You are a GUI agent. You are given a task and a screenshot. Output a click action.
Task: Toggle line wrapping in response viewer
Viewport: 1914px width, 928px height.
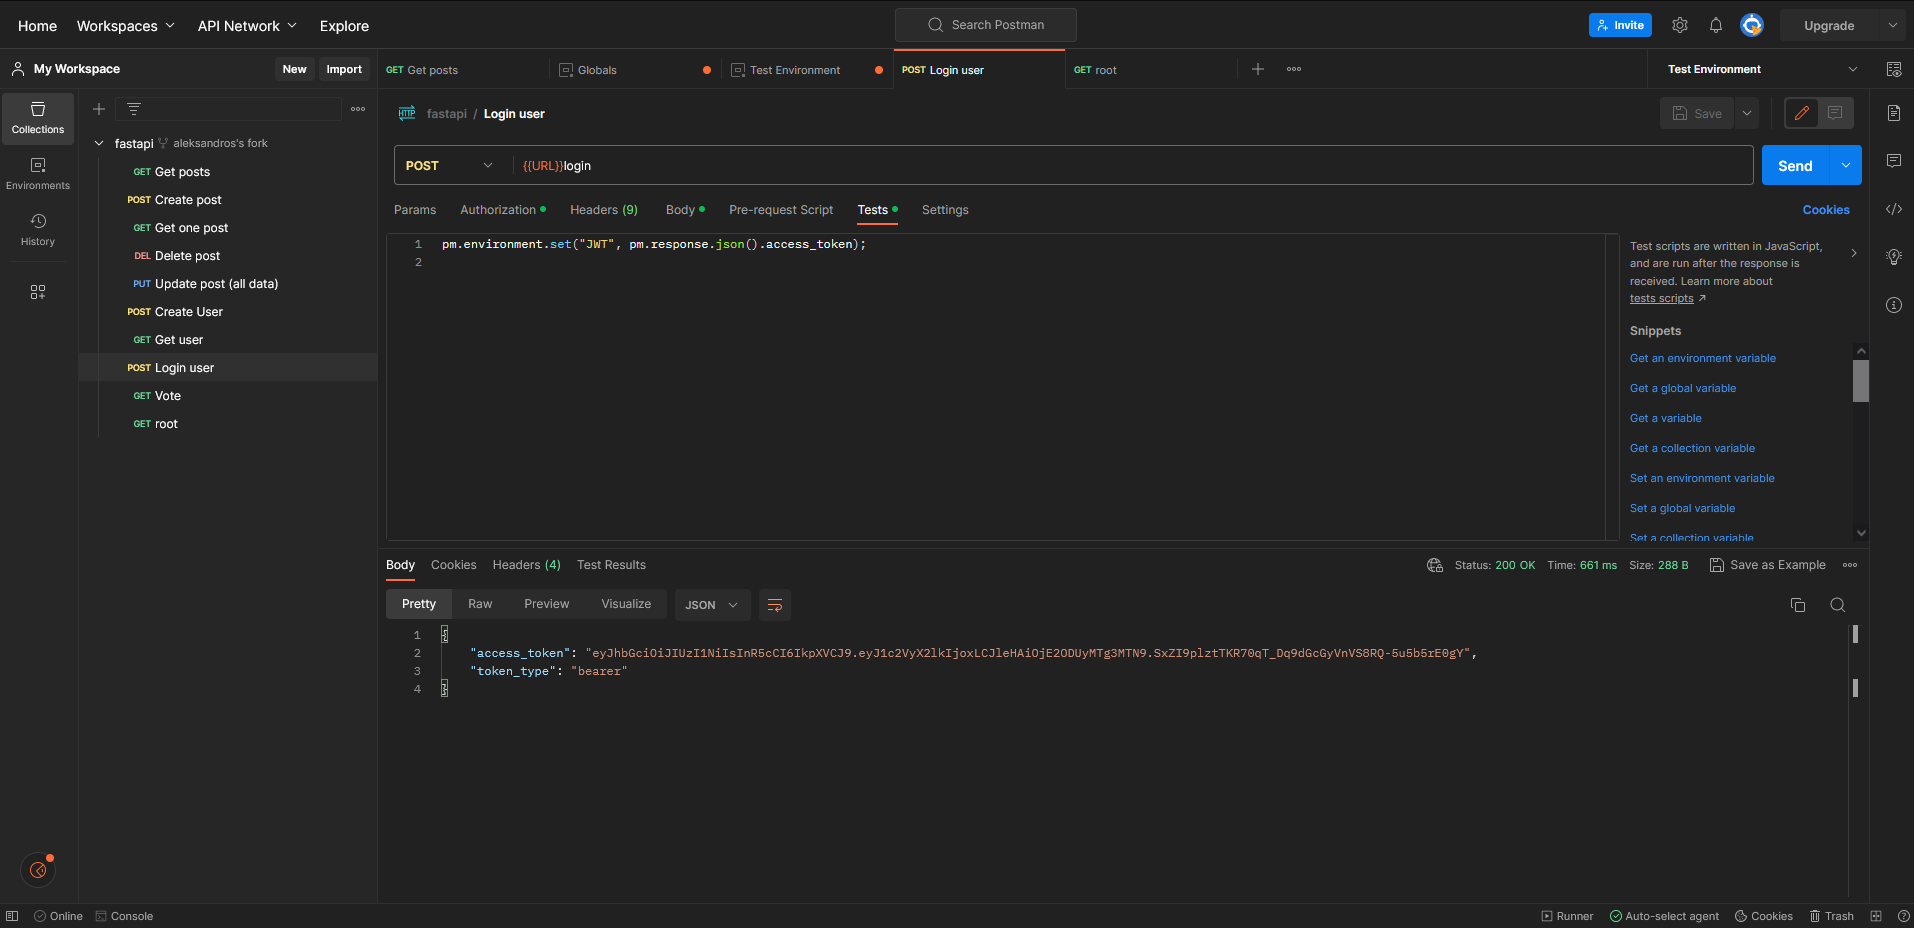(x=774, y=604)
